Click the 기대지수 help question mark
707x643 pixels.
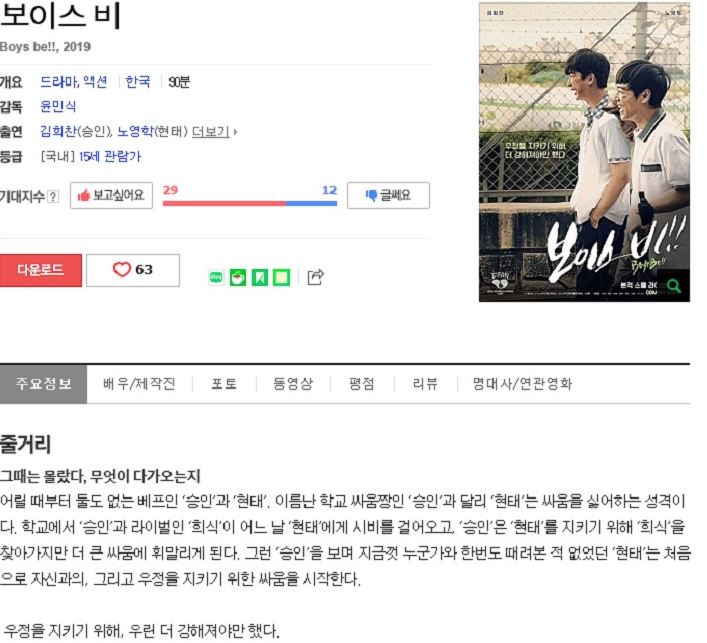[53, 197]
